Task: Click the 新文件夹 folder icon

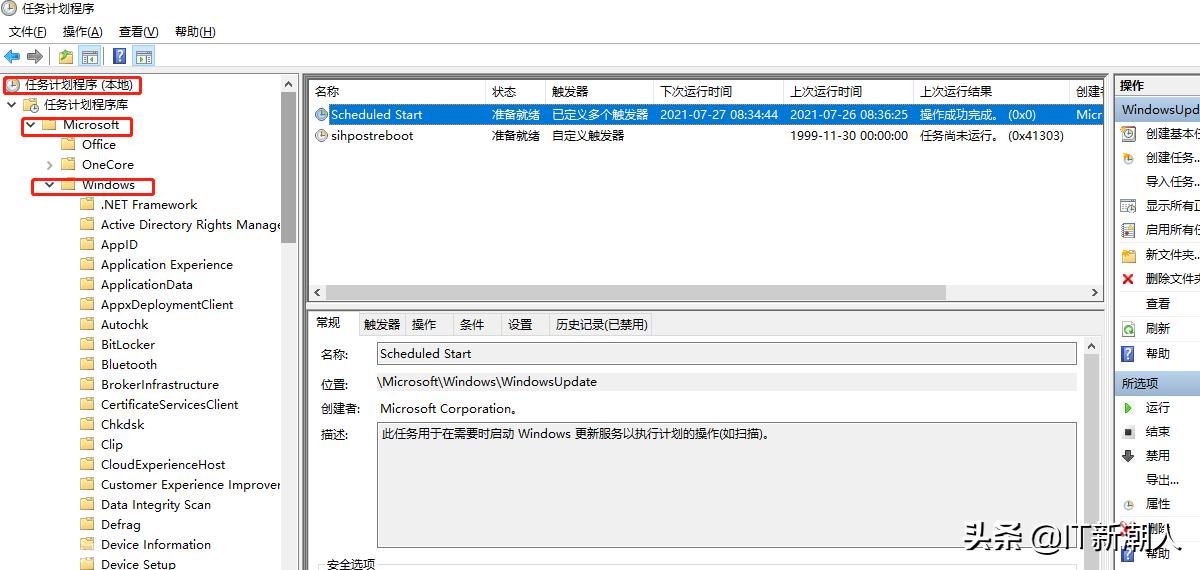Action: click(1128, 255)
